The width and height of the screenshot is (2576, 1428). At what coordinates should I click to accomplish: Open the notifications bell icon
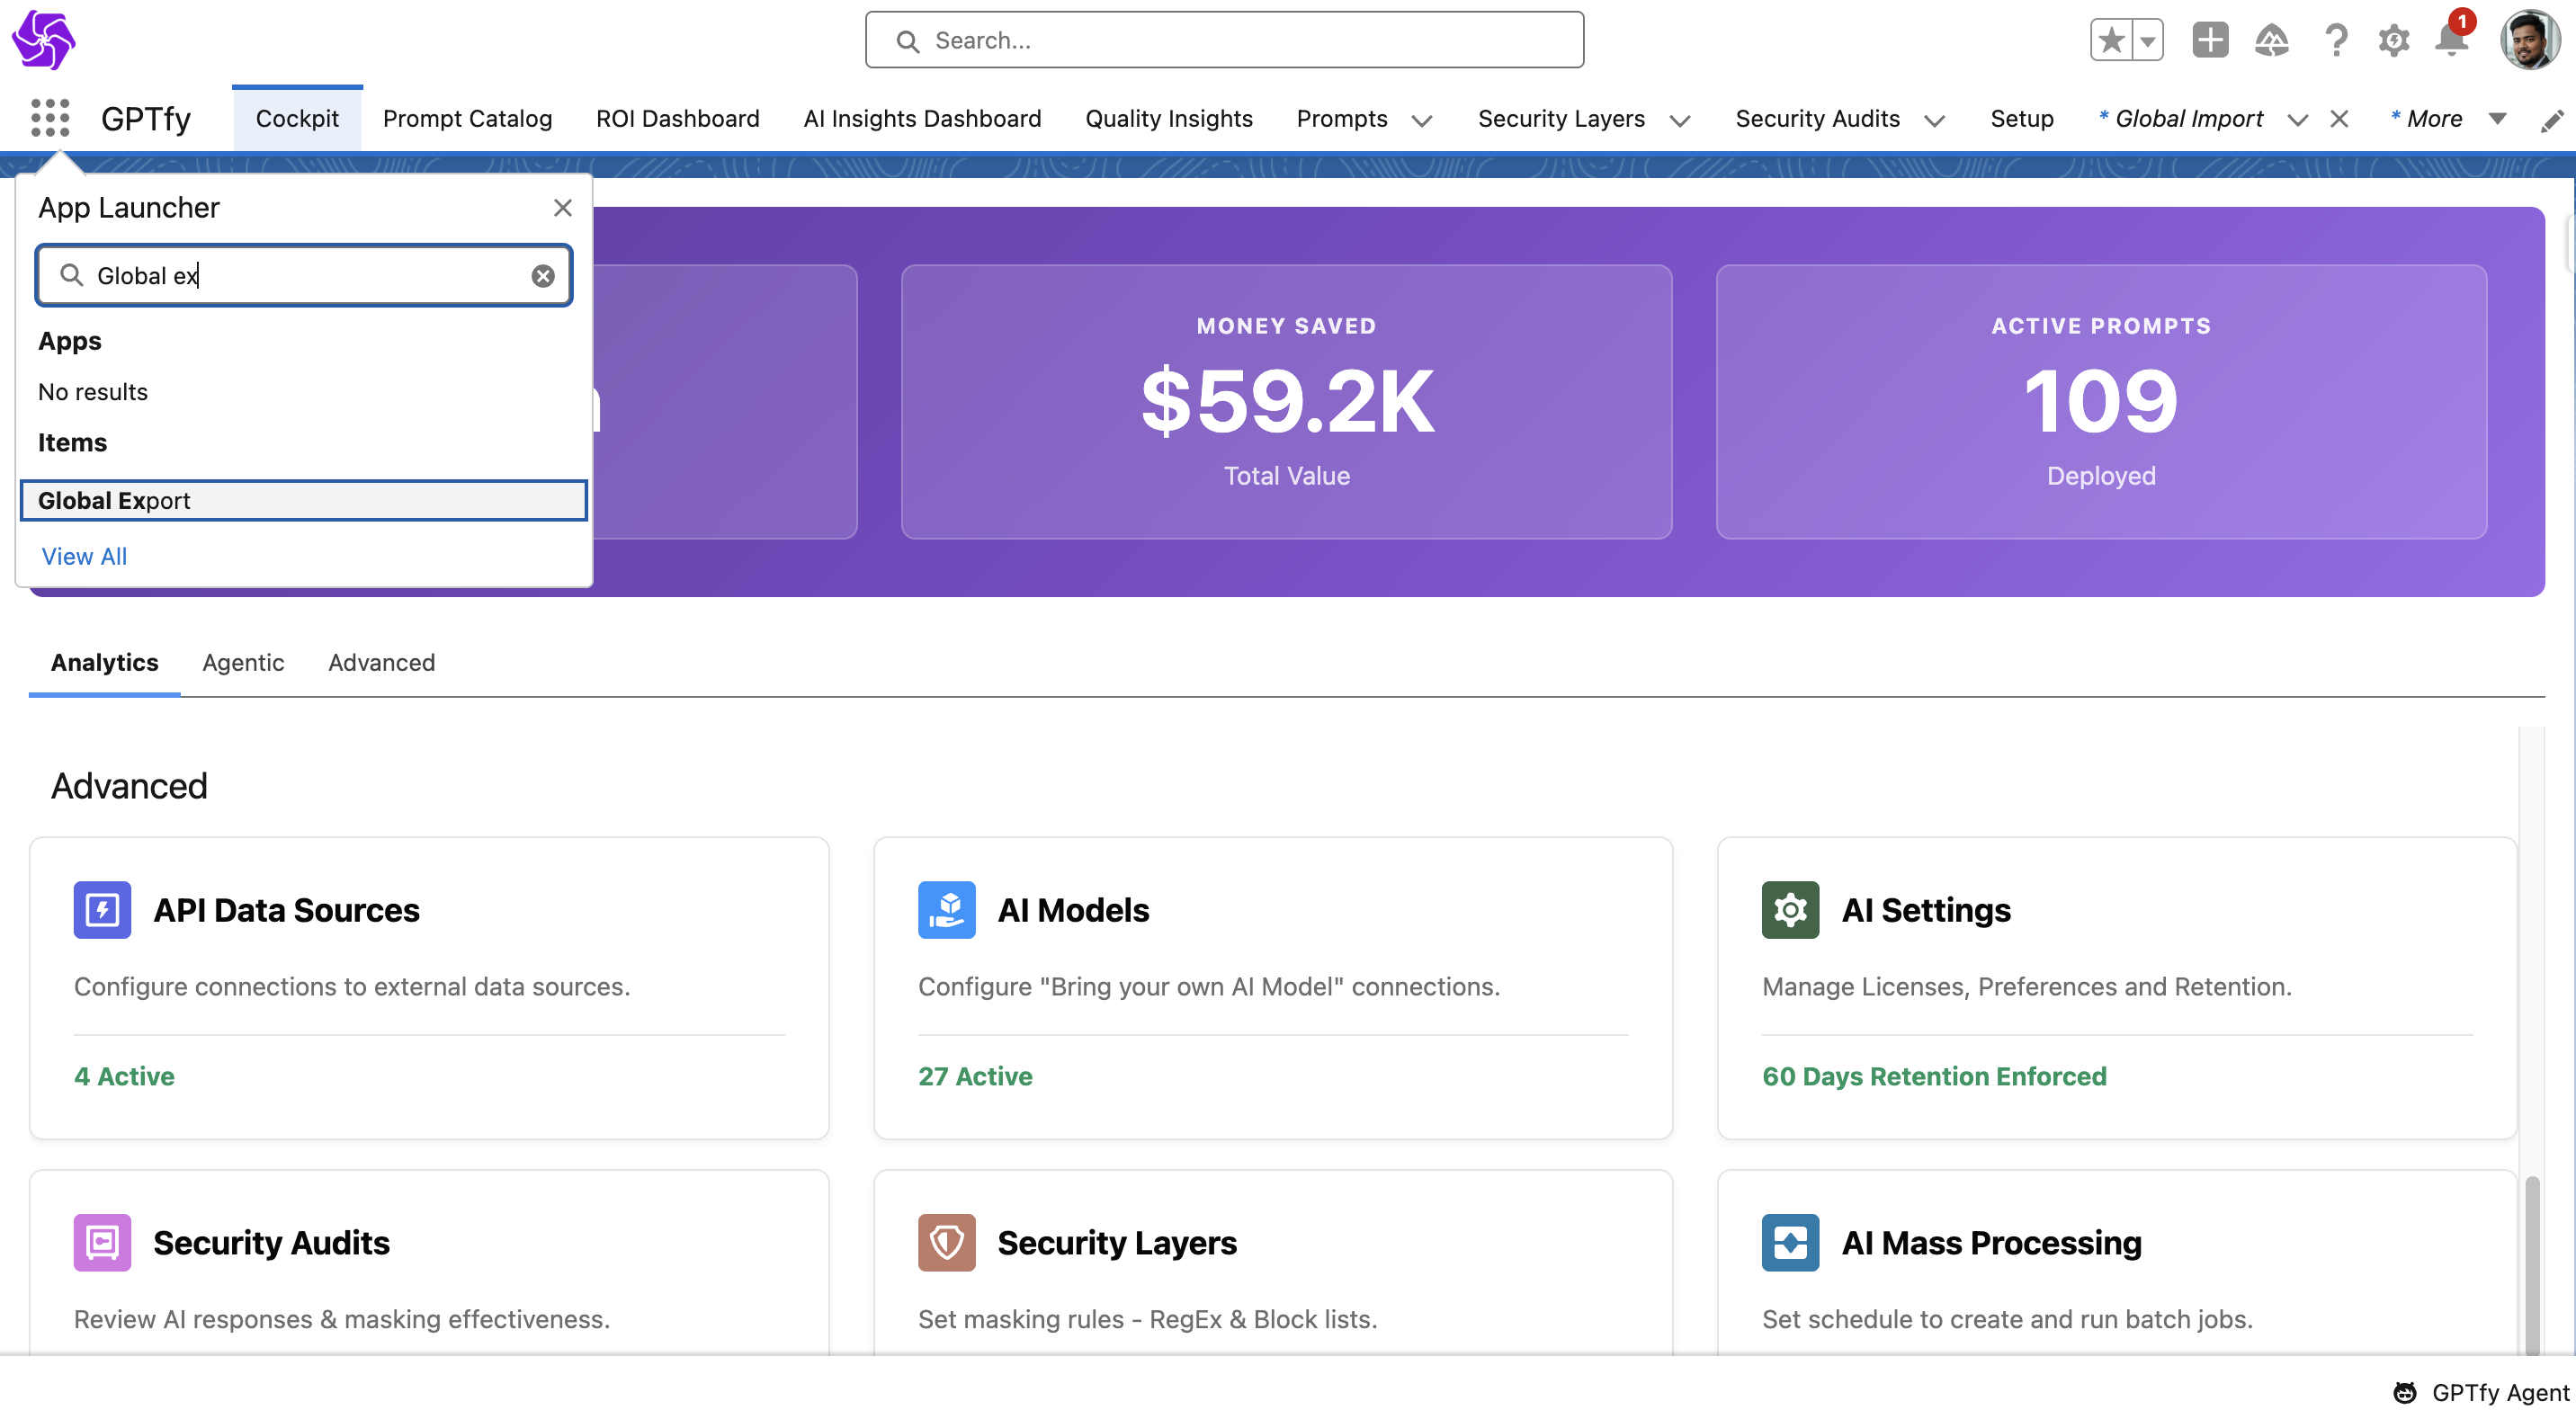(x=2451, y=40)
